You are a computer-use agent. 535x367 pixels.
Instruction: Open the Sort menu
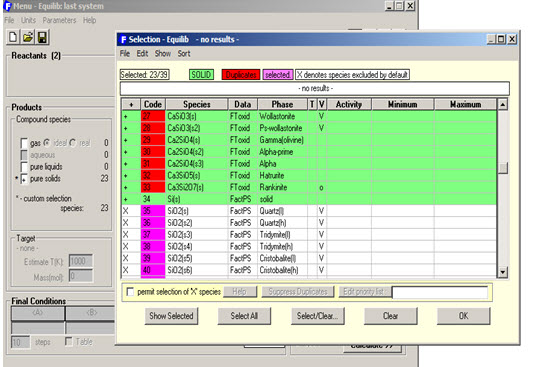pyautogui.click(x=184, y=54)
